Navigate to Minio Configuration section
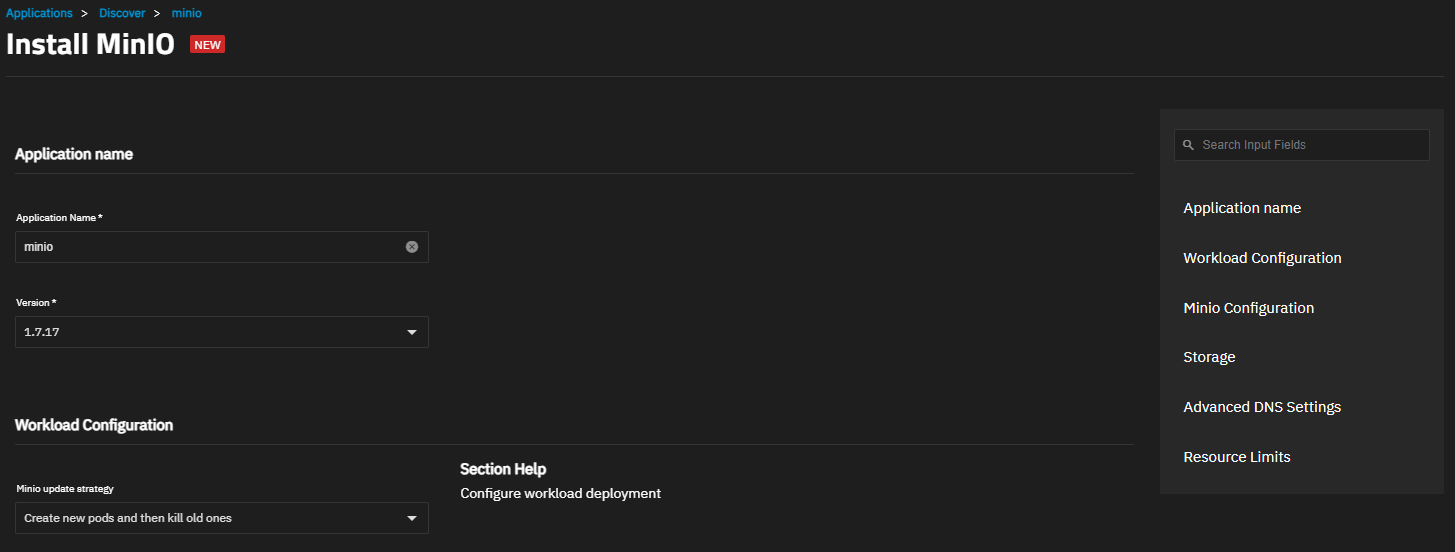Image resolution: width=1455 pixels, height=552 pixels. click(1248, 308)
